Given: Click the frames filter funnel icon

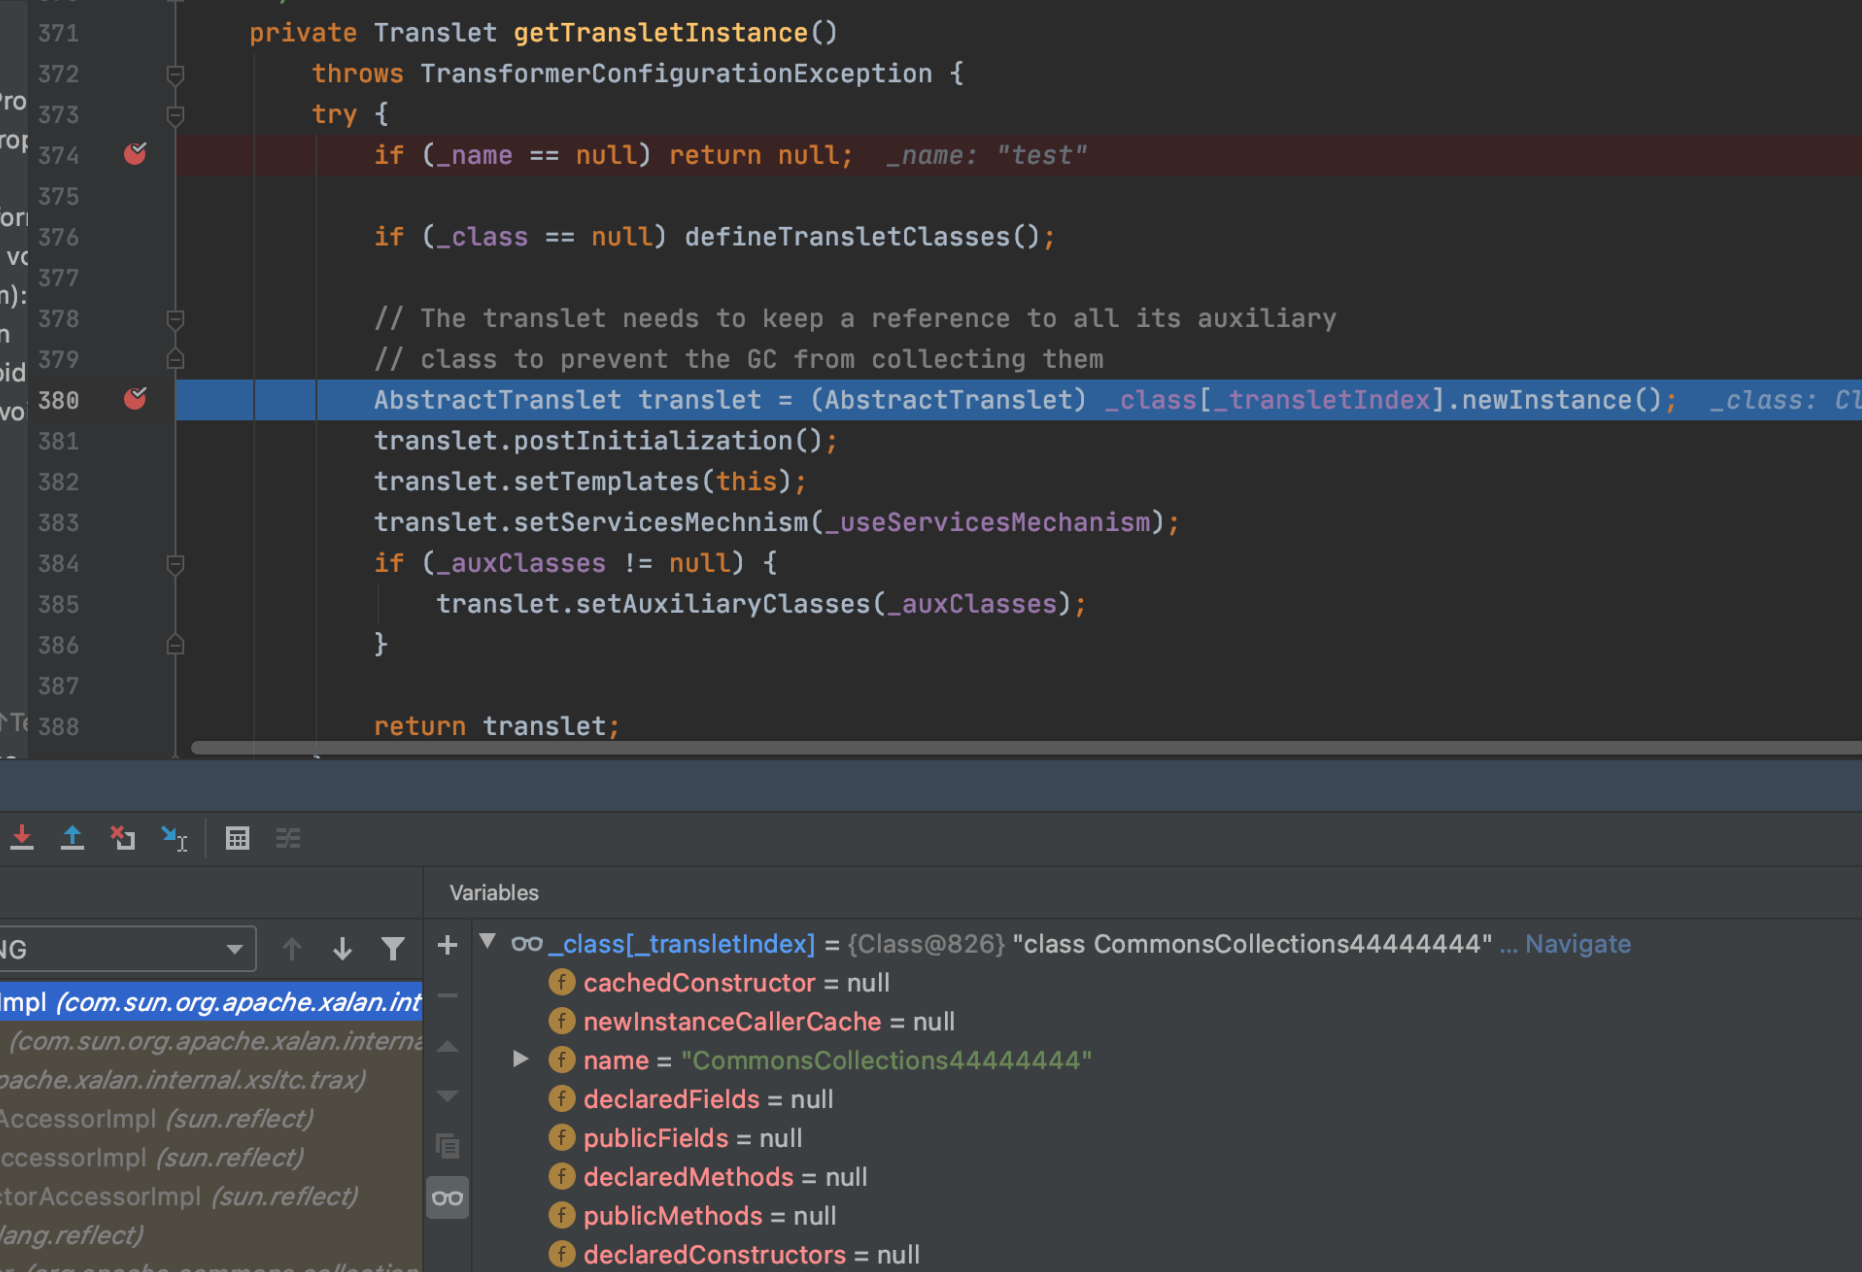Looking at the screenshot, I should (393, 949).
